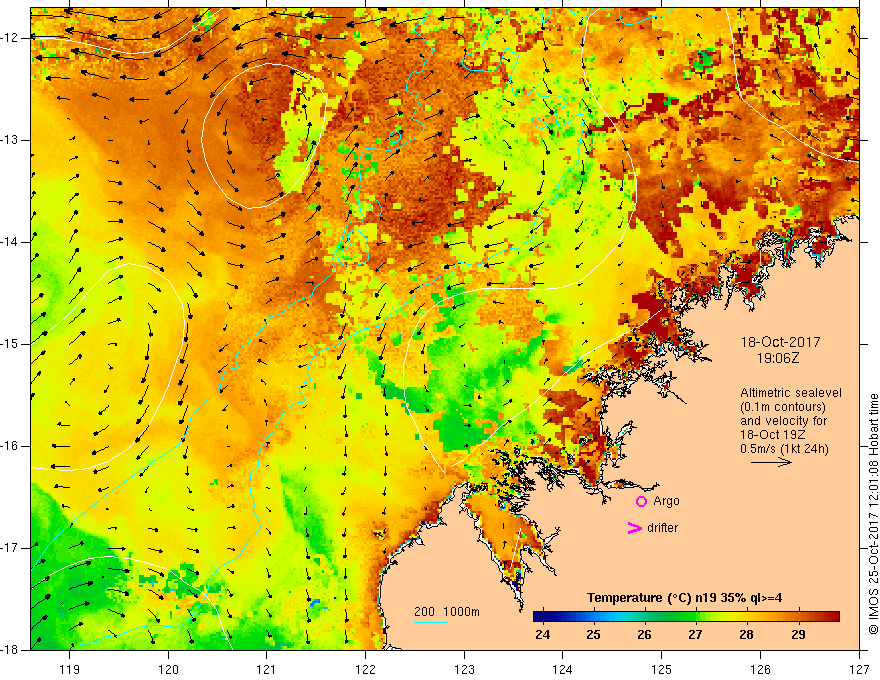The width and height of the screenshot is (880, 680).
Task: Click the latitude axis label '-12'
Action: [x=11, y=38]
